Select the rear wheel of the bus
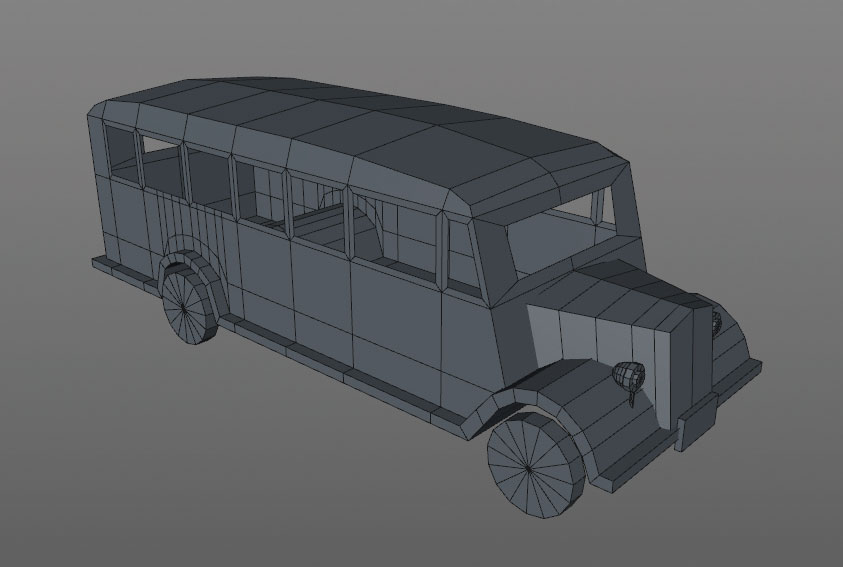This screenshot has height=567, width=843. tap(188, 305)
